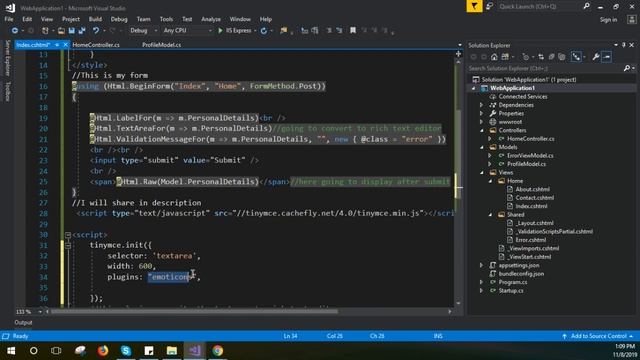Click Sign in link
Screen dimensions: 640x360
point(608,20)
